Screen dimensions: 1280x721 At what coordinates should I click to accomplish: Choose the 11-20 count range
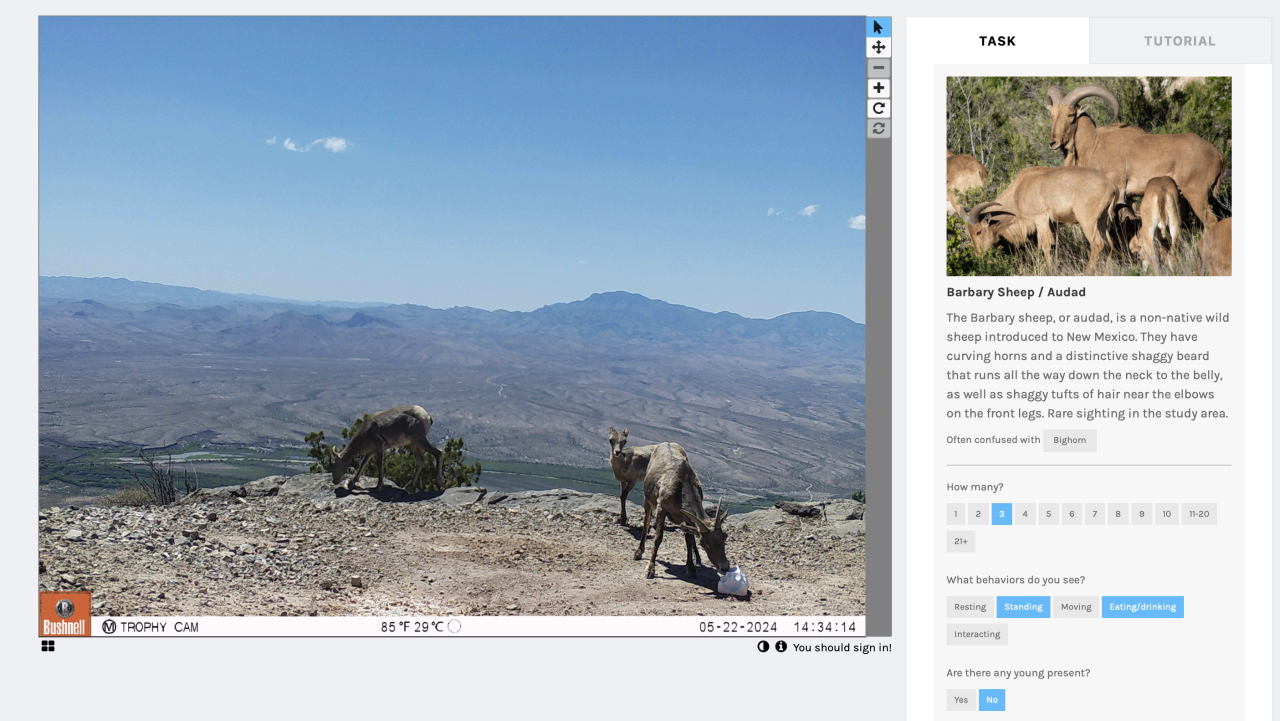click(x=1199, y=514)
